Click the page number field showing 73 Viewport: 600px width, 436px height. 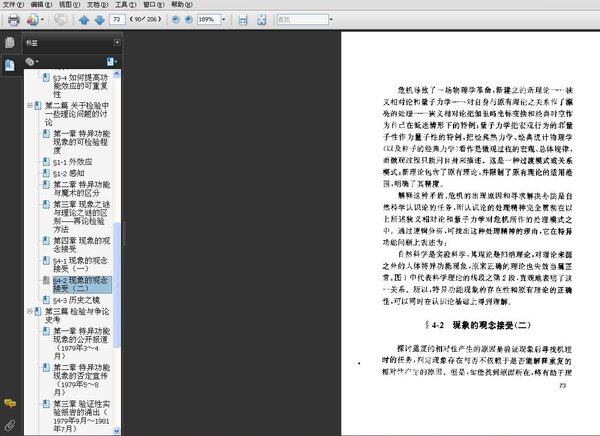[117, 19]
